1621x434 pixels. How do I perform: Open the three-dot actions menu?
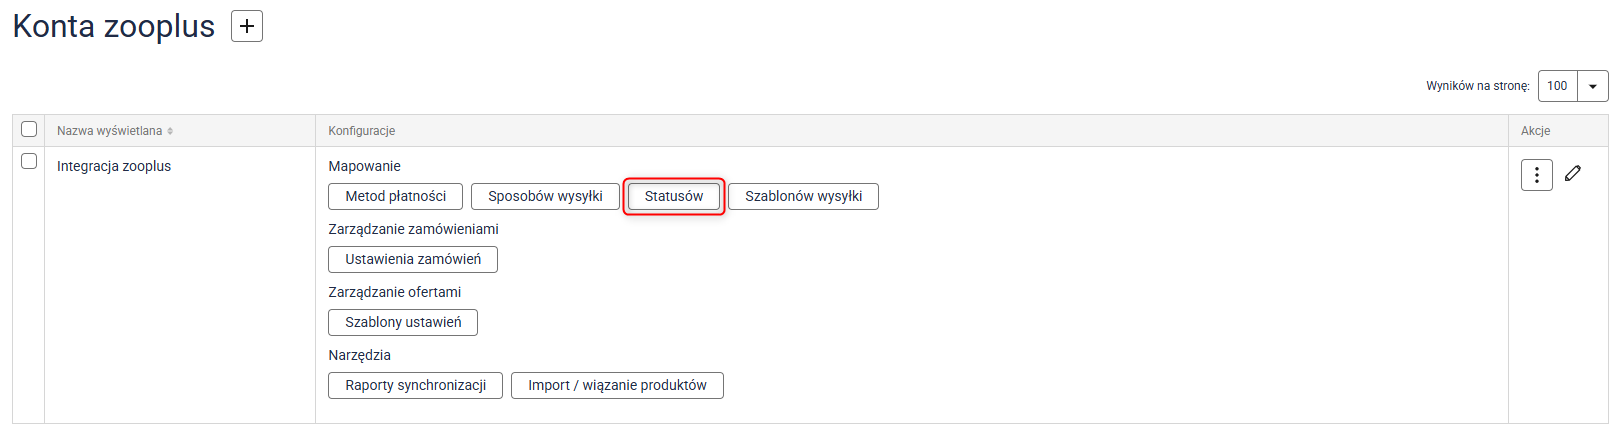(1536, 175)
